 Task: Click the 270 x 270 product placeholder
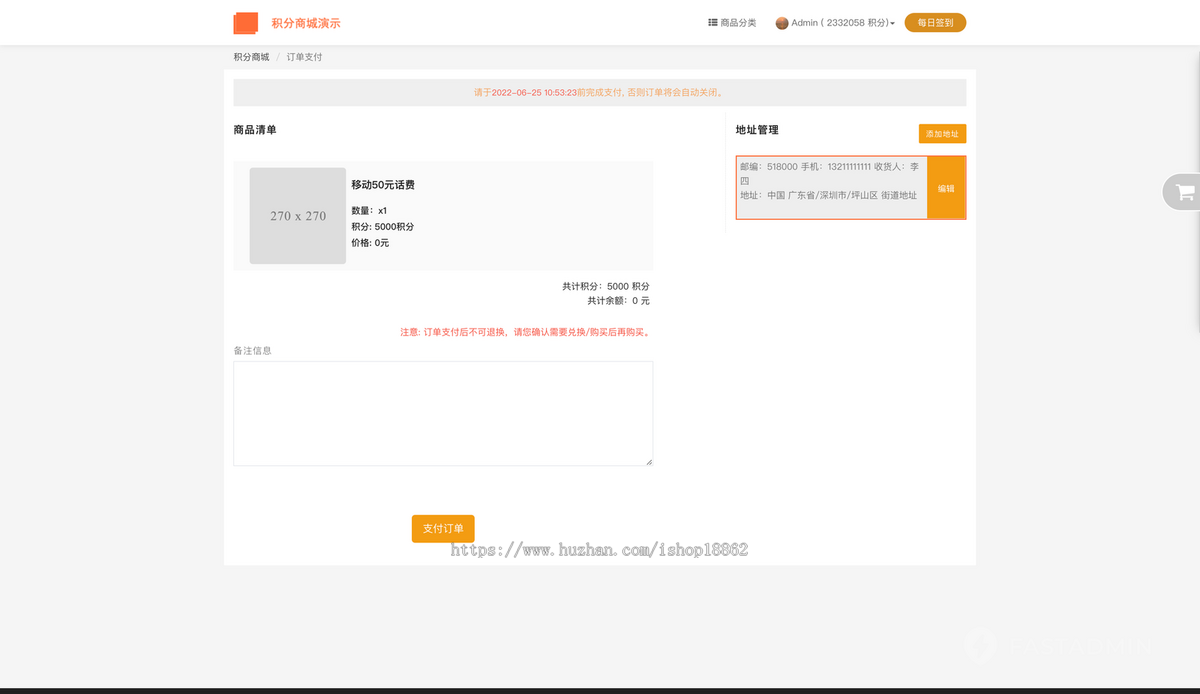[x=297, y=215]
